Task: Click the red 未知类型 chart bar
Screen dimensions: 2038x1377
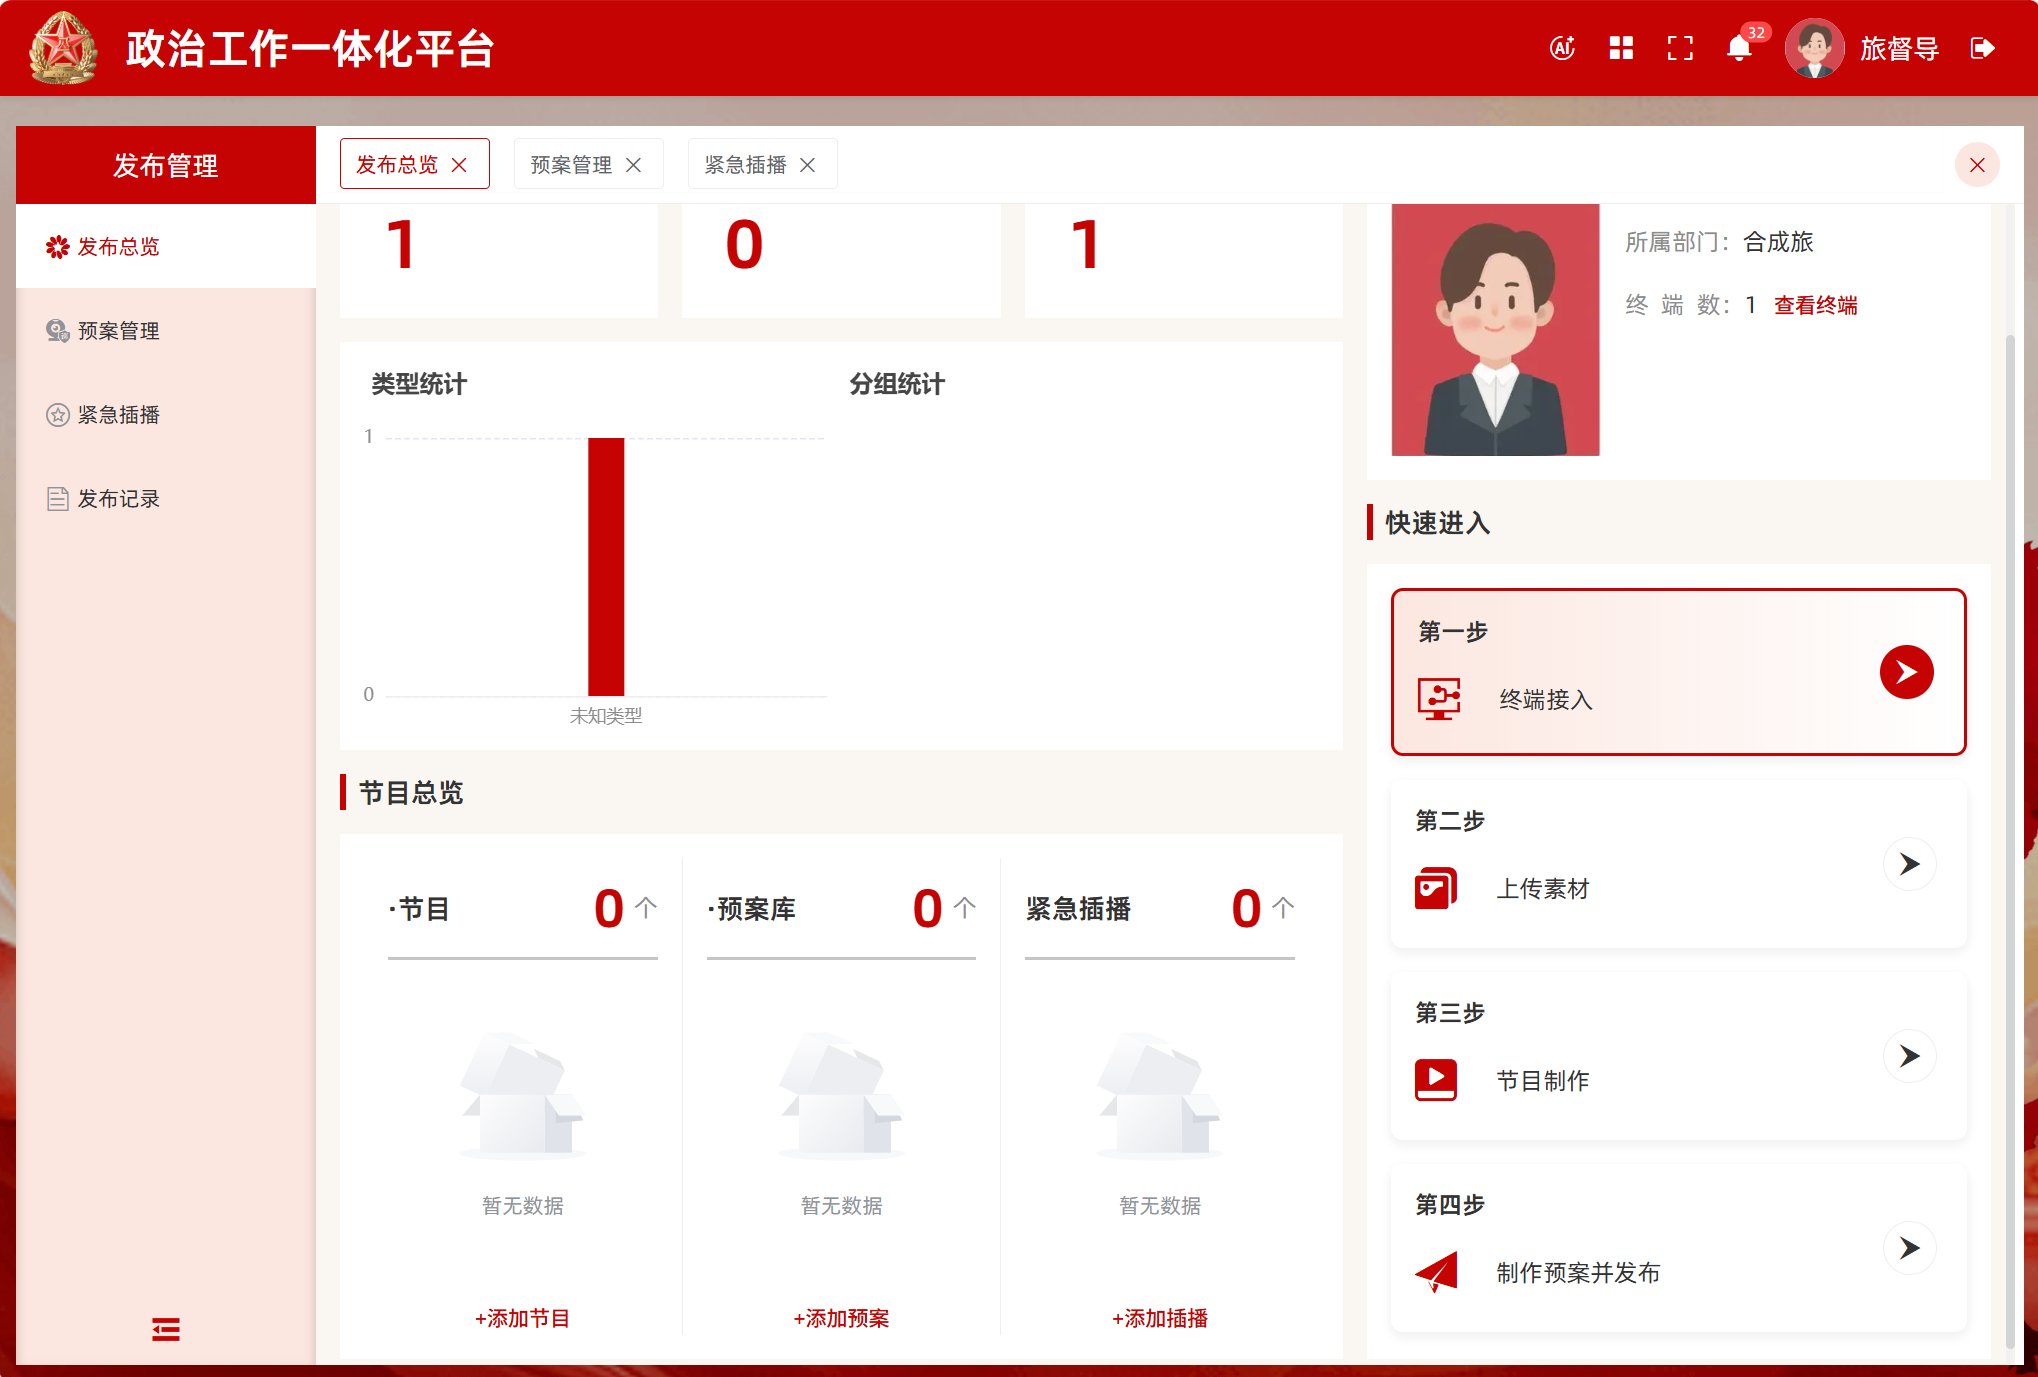Action: coord(606,566)
